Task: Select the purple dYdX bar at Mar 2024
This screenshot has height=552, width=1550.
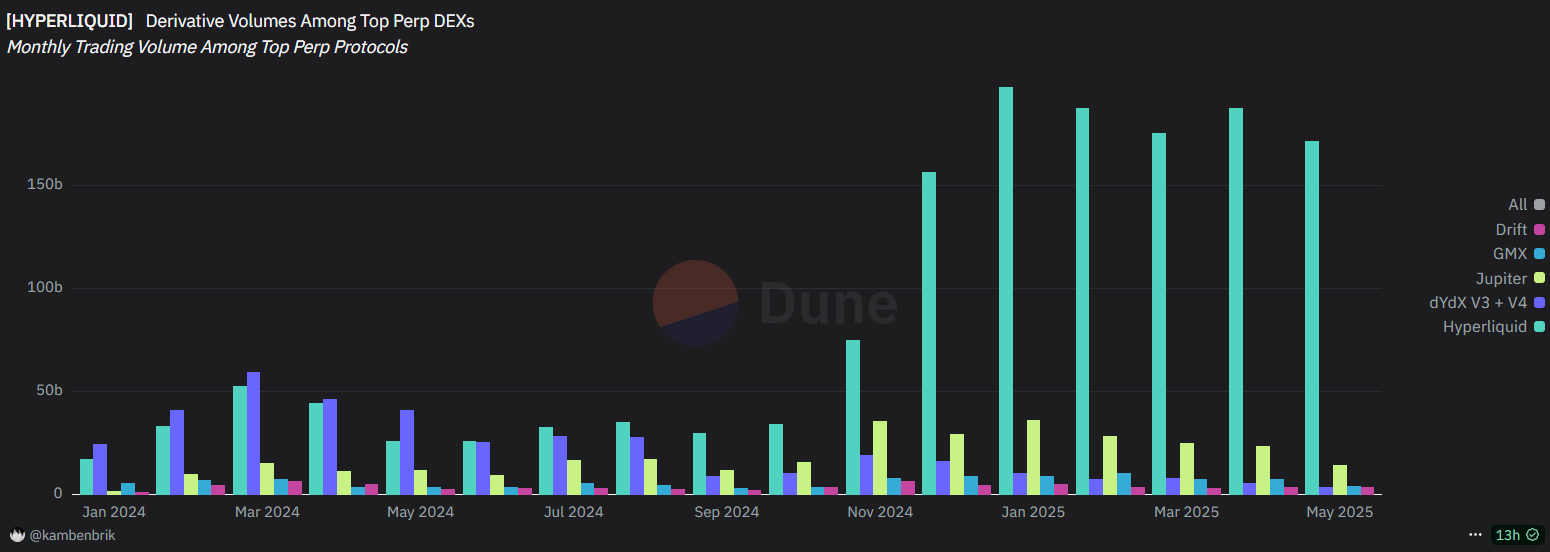Action: [254, 433]
